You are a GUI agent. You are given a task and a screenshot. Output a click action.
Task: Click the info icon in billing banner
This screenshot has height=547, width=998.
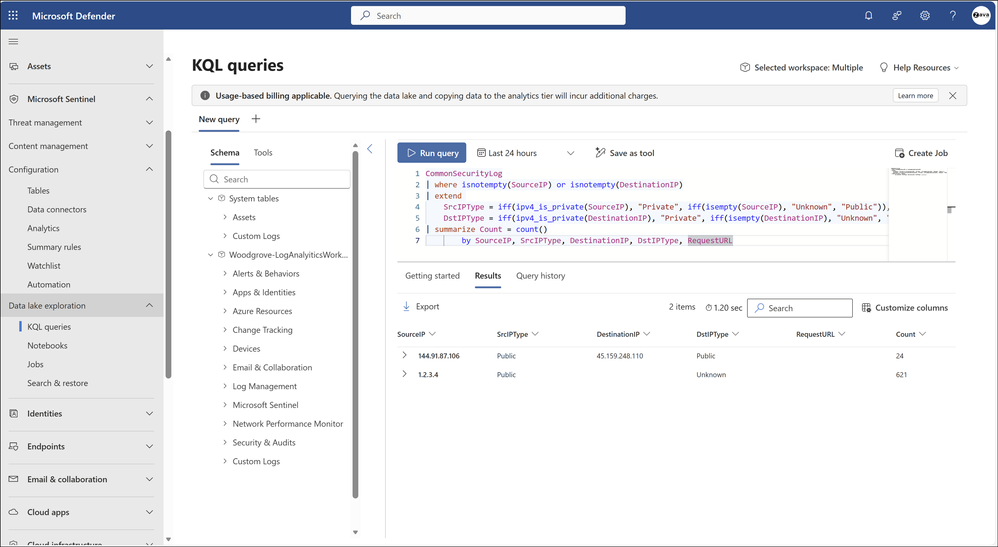(x=205, y=96)
